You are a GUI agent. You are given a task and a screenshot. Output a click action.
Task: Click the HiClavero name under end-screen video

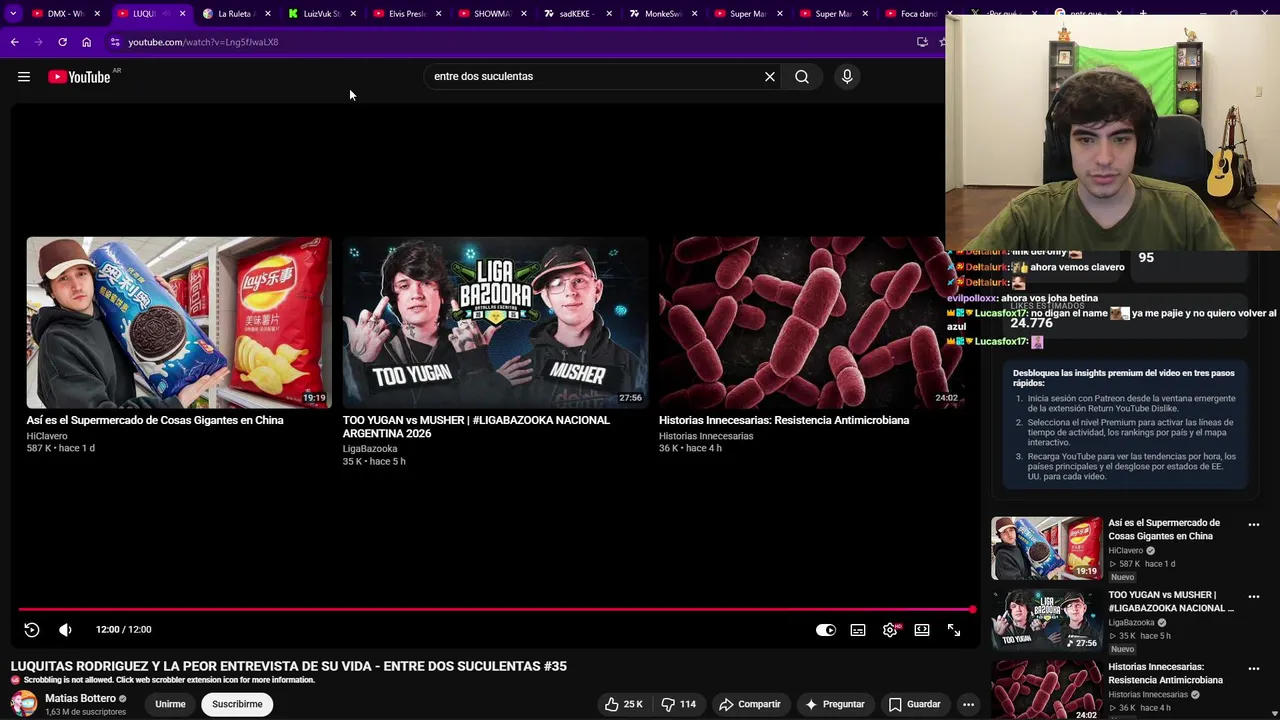click(47, 436)
